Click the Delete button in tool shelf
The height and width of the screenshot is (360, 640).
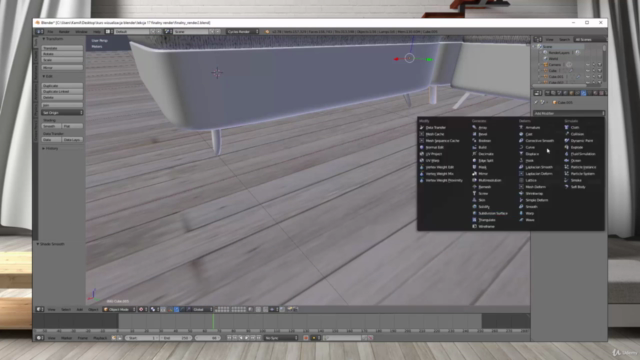point(62,97)
